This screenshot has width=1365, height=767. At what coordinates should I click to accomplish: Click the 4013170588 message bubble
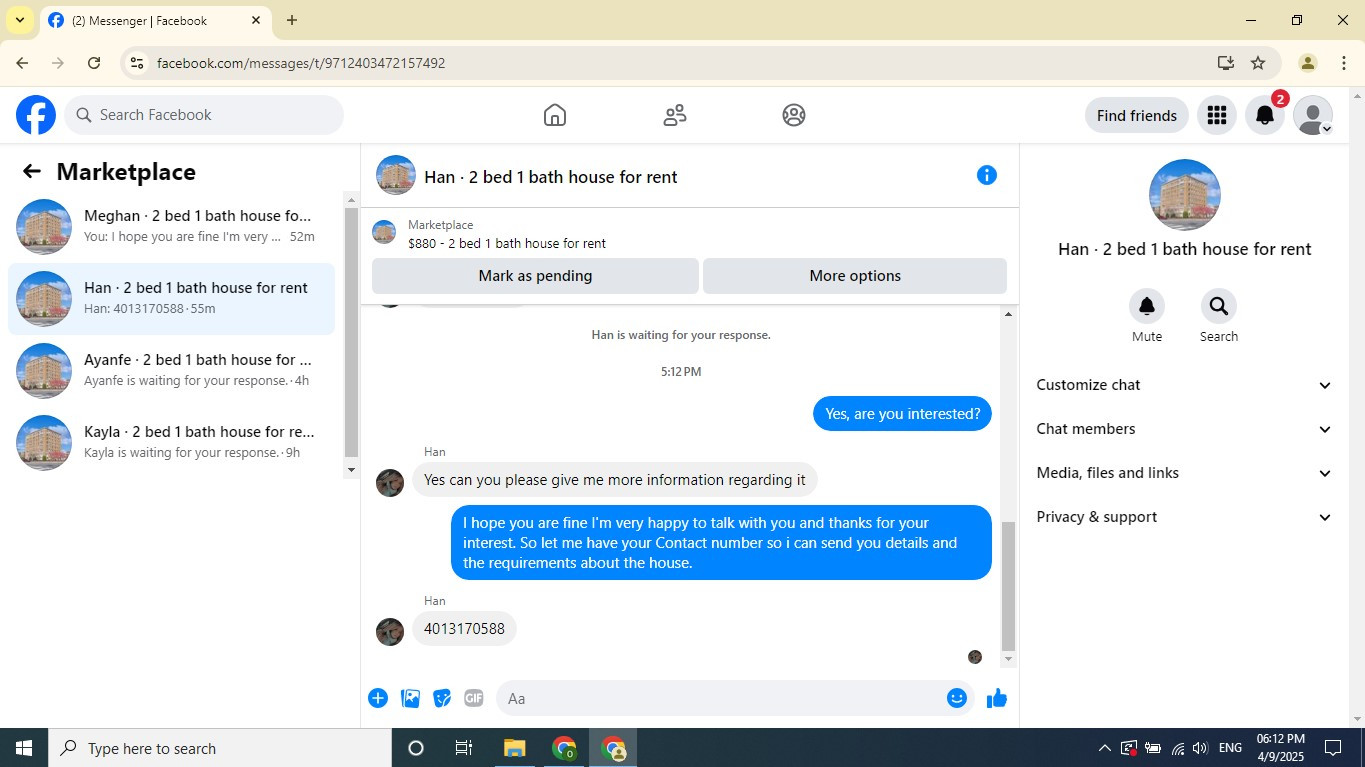(464, 629)
